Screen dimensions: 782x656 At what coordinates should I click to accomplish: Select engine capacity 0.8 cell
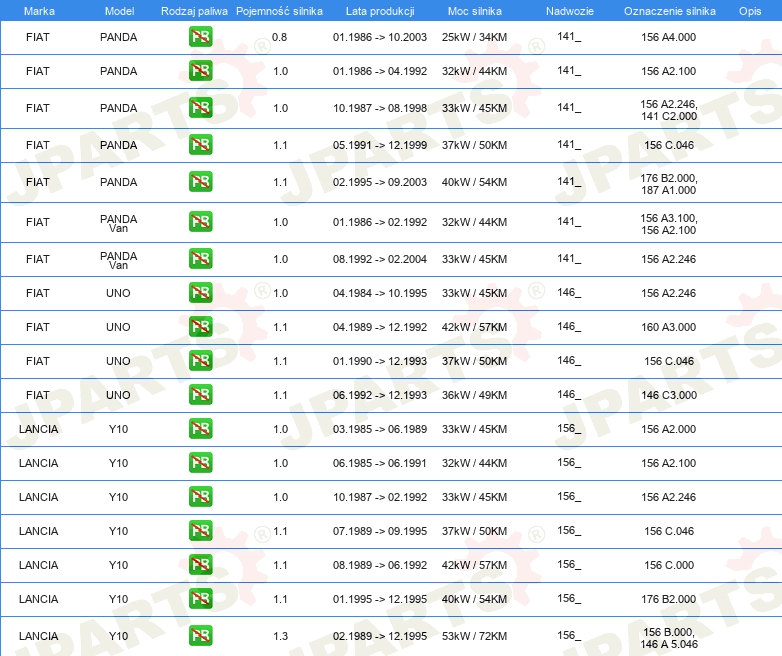[279, 37]
